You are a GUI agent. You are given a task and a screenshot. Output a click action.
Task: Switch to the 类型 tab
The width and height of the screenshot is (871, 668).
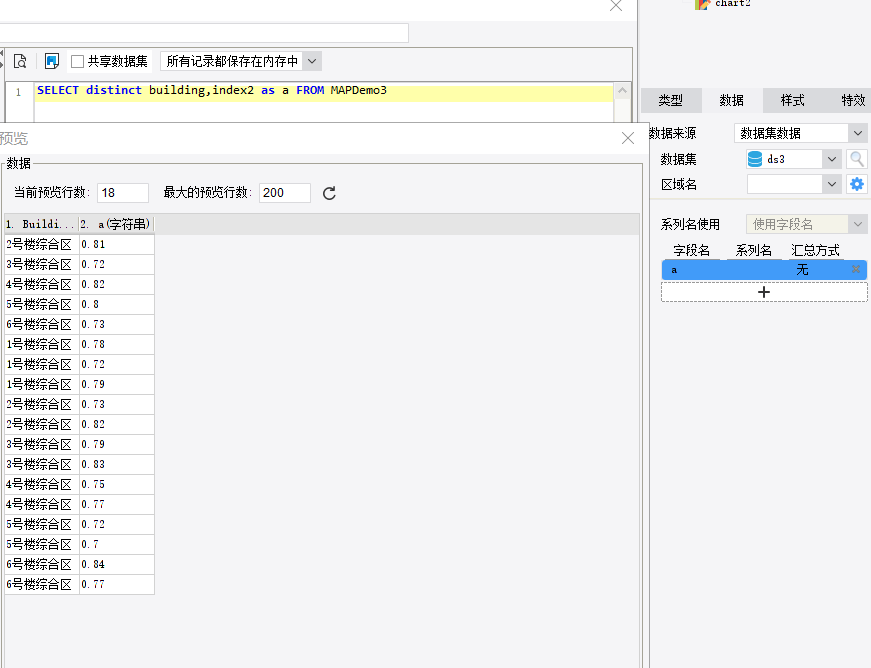[670, 101]
